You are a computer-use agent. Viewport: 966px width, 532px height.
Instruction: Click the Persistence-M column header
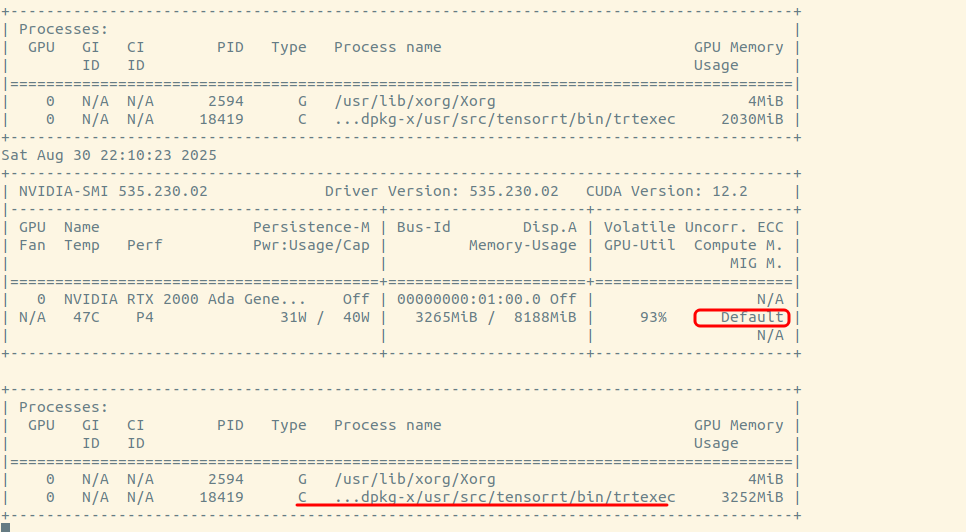click(x=311, y=227)
